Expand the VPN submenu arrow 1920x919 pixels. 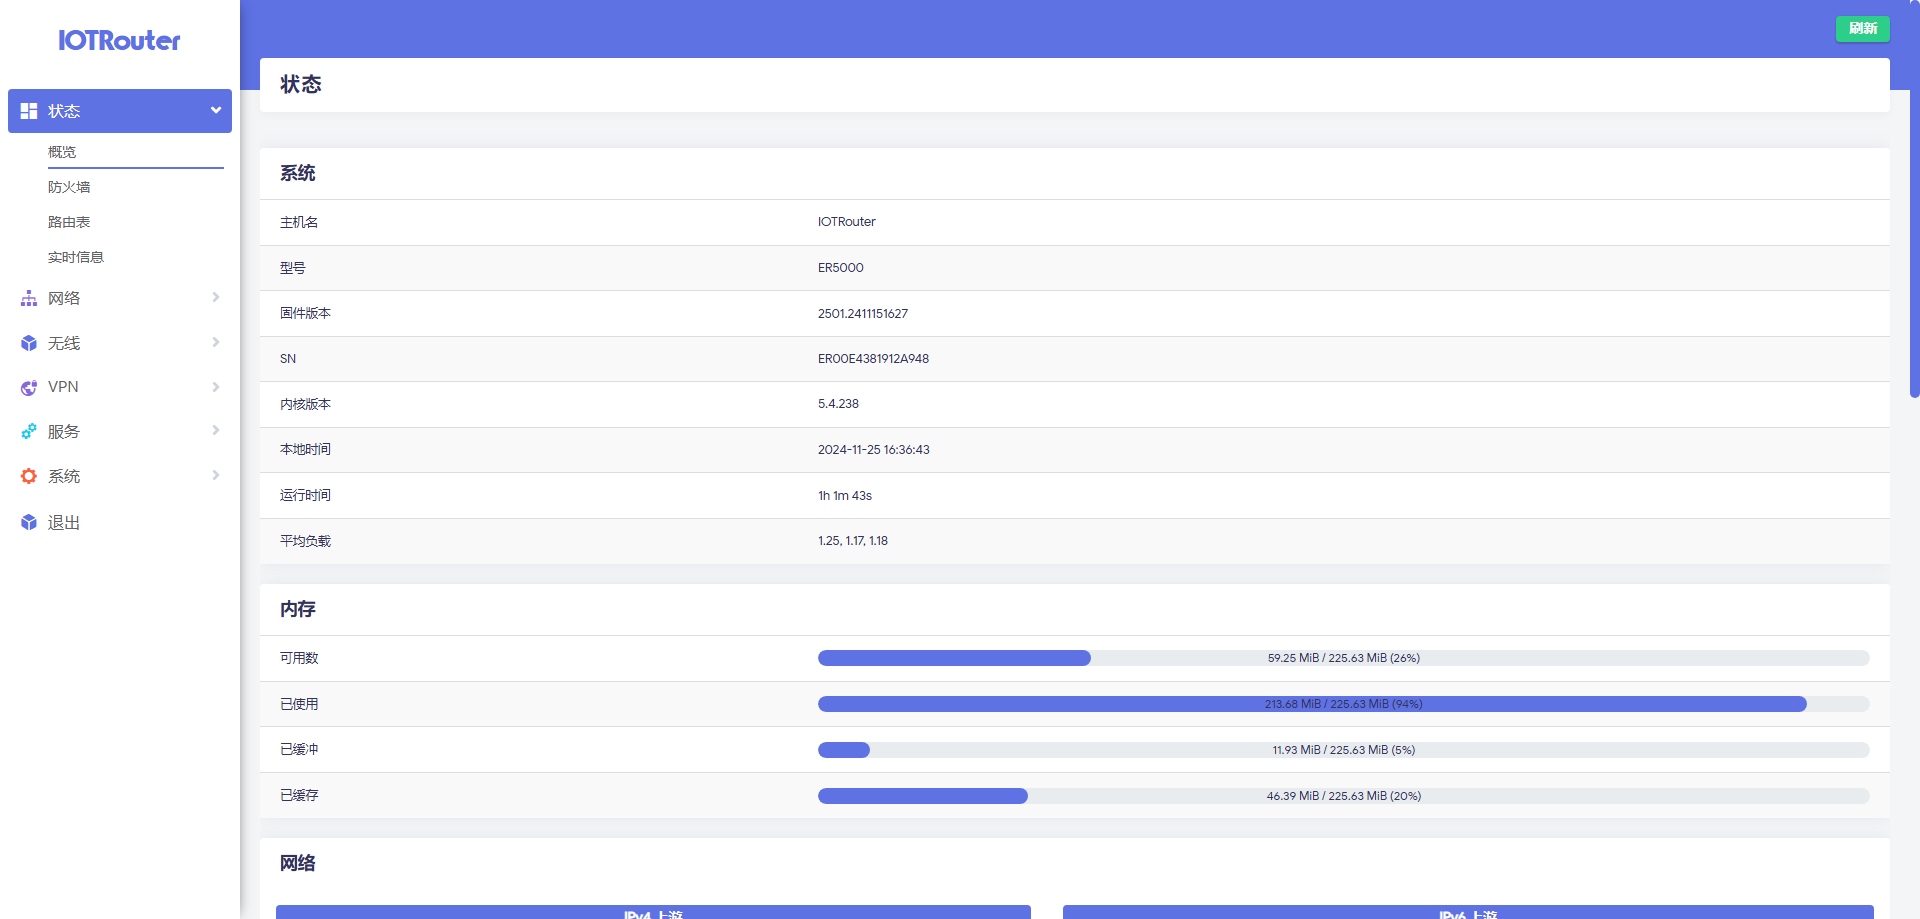point(215,387)
